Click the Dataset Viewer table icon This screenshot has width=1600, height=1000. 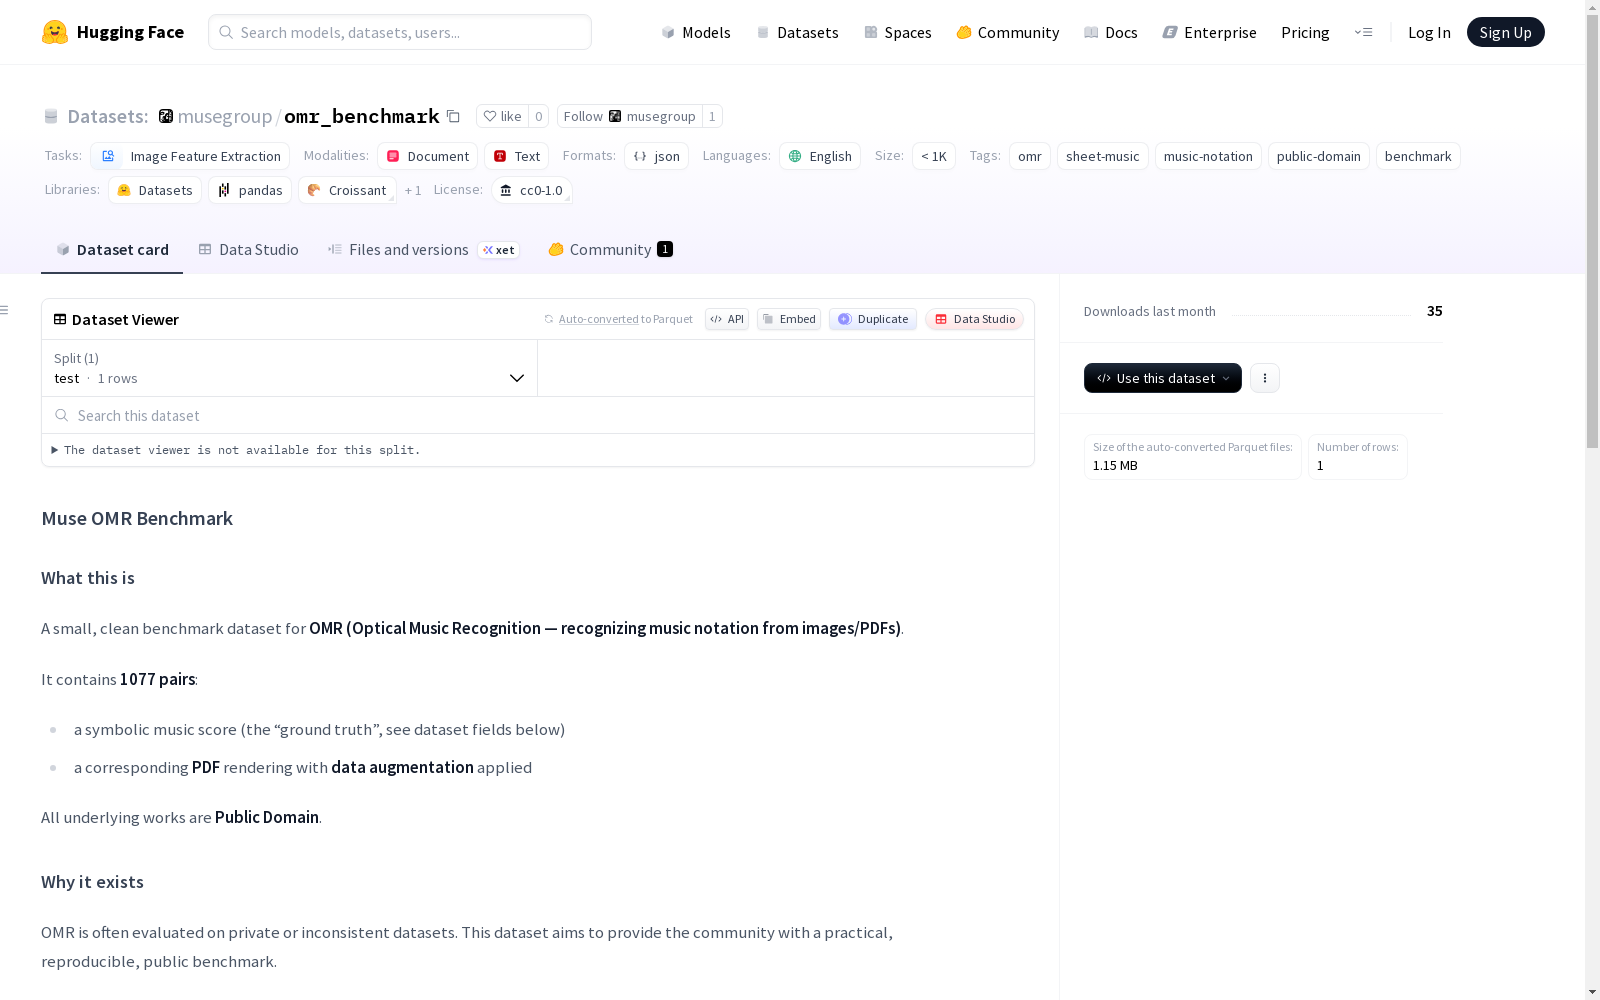point(60,319)
